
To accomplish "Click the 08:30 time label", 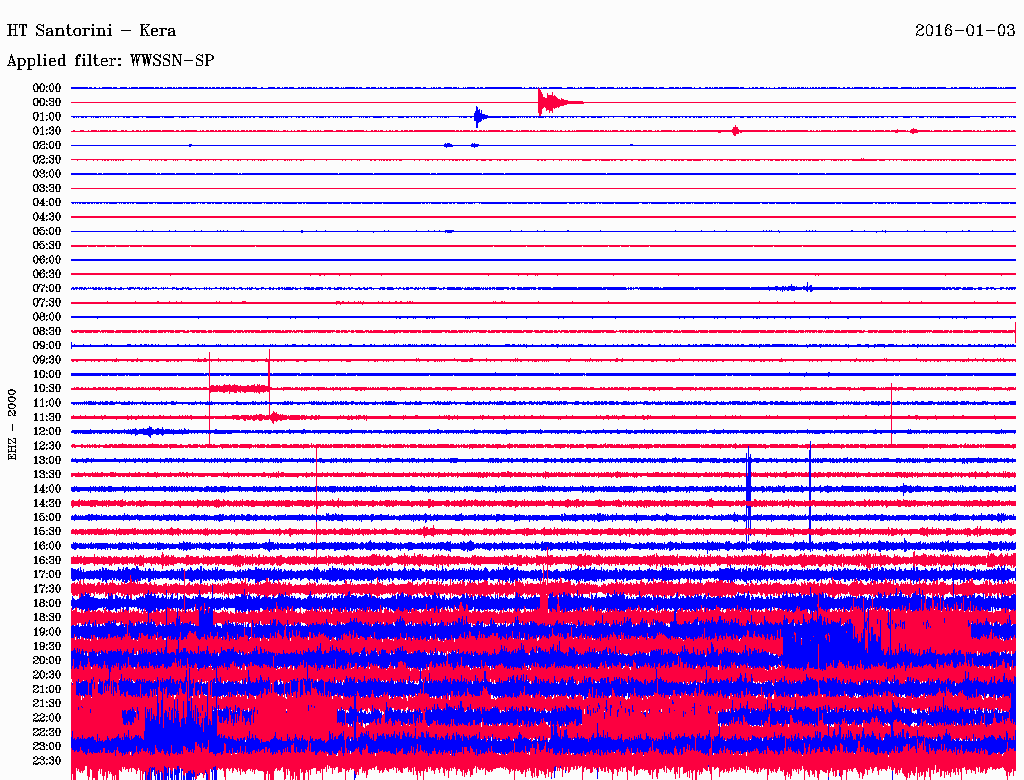I will tap(47, 331).
